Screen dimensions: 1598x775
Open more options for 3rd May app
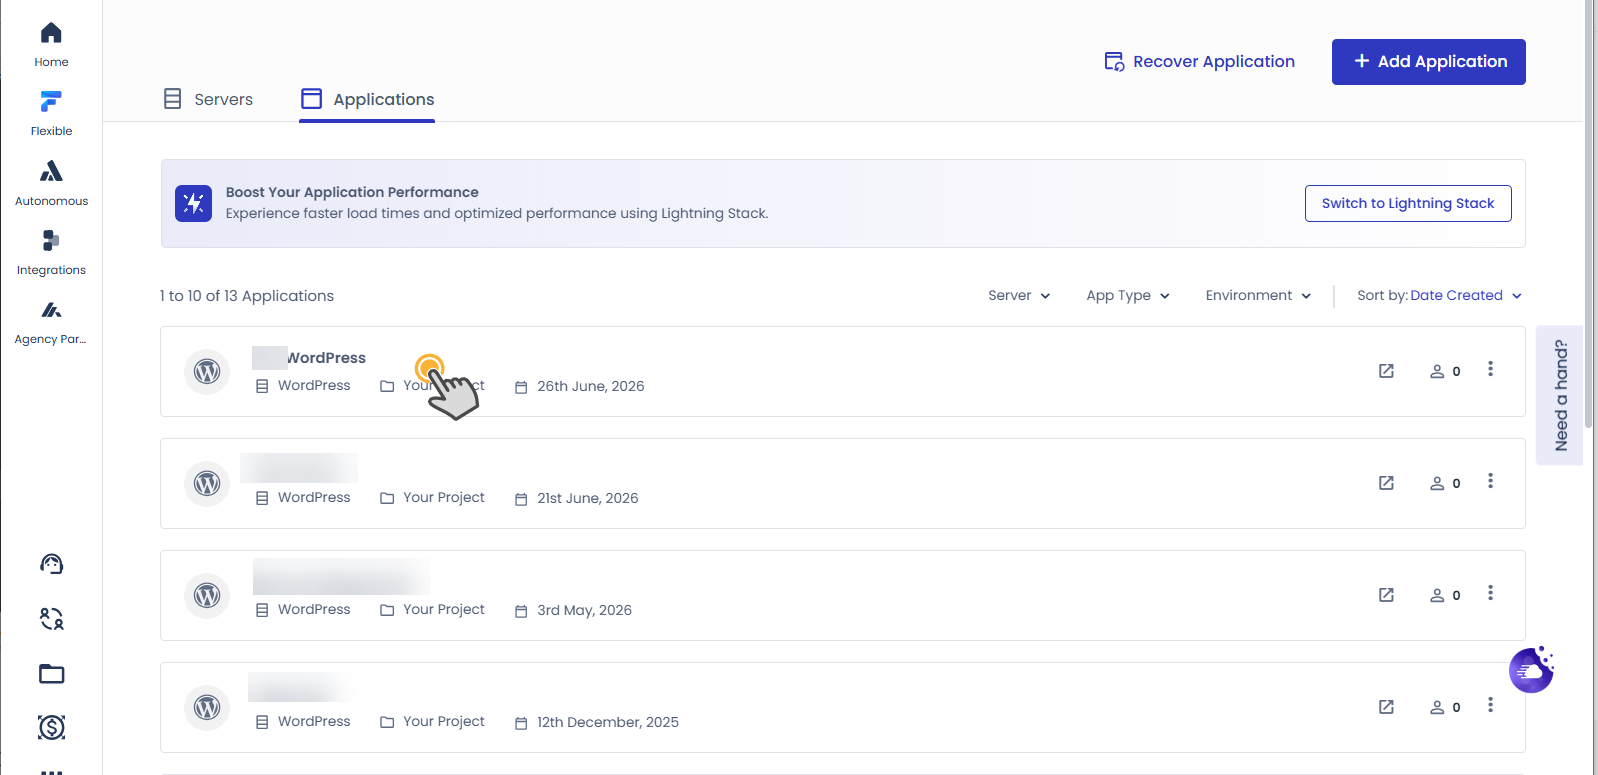pos(1490,593)
